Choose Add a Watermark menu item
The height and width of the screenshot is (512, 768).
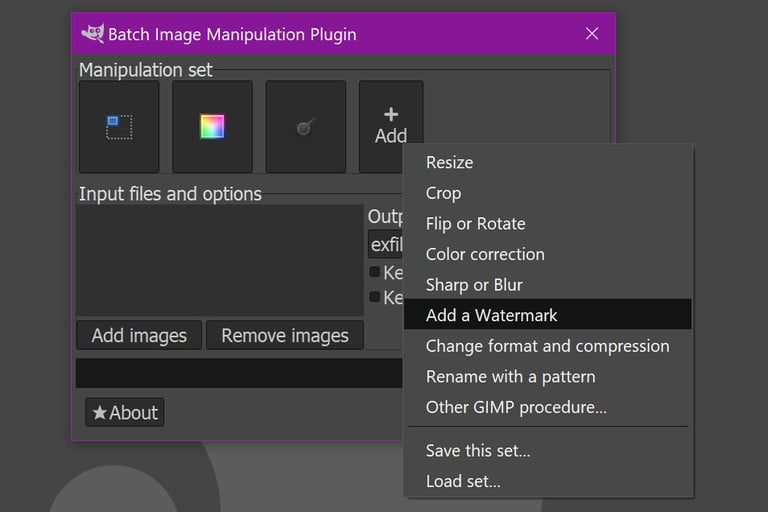(x=548, y=315)
